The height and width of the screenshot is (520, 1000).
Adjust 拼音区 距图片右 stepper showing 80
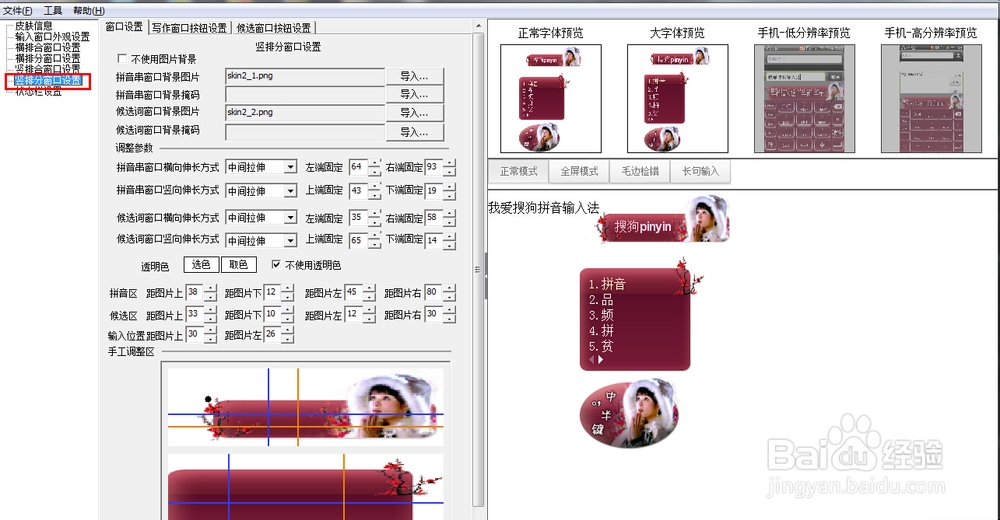click(450, 293)
